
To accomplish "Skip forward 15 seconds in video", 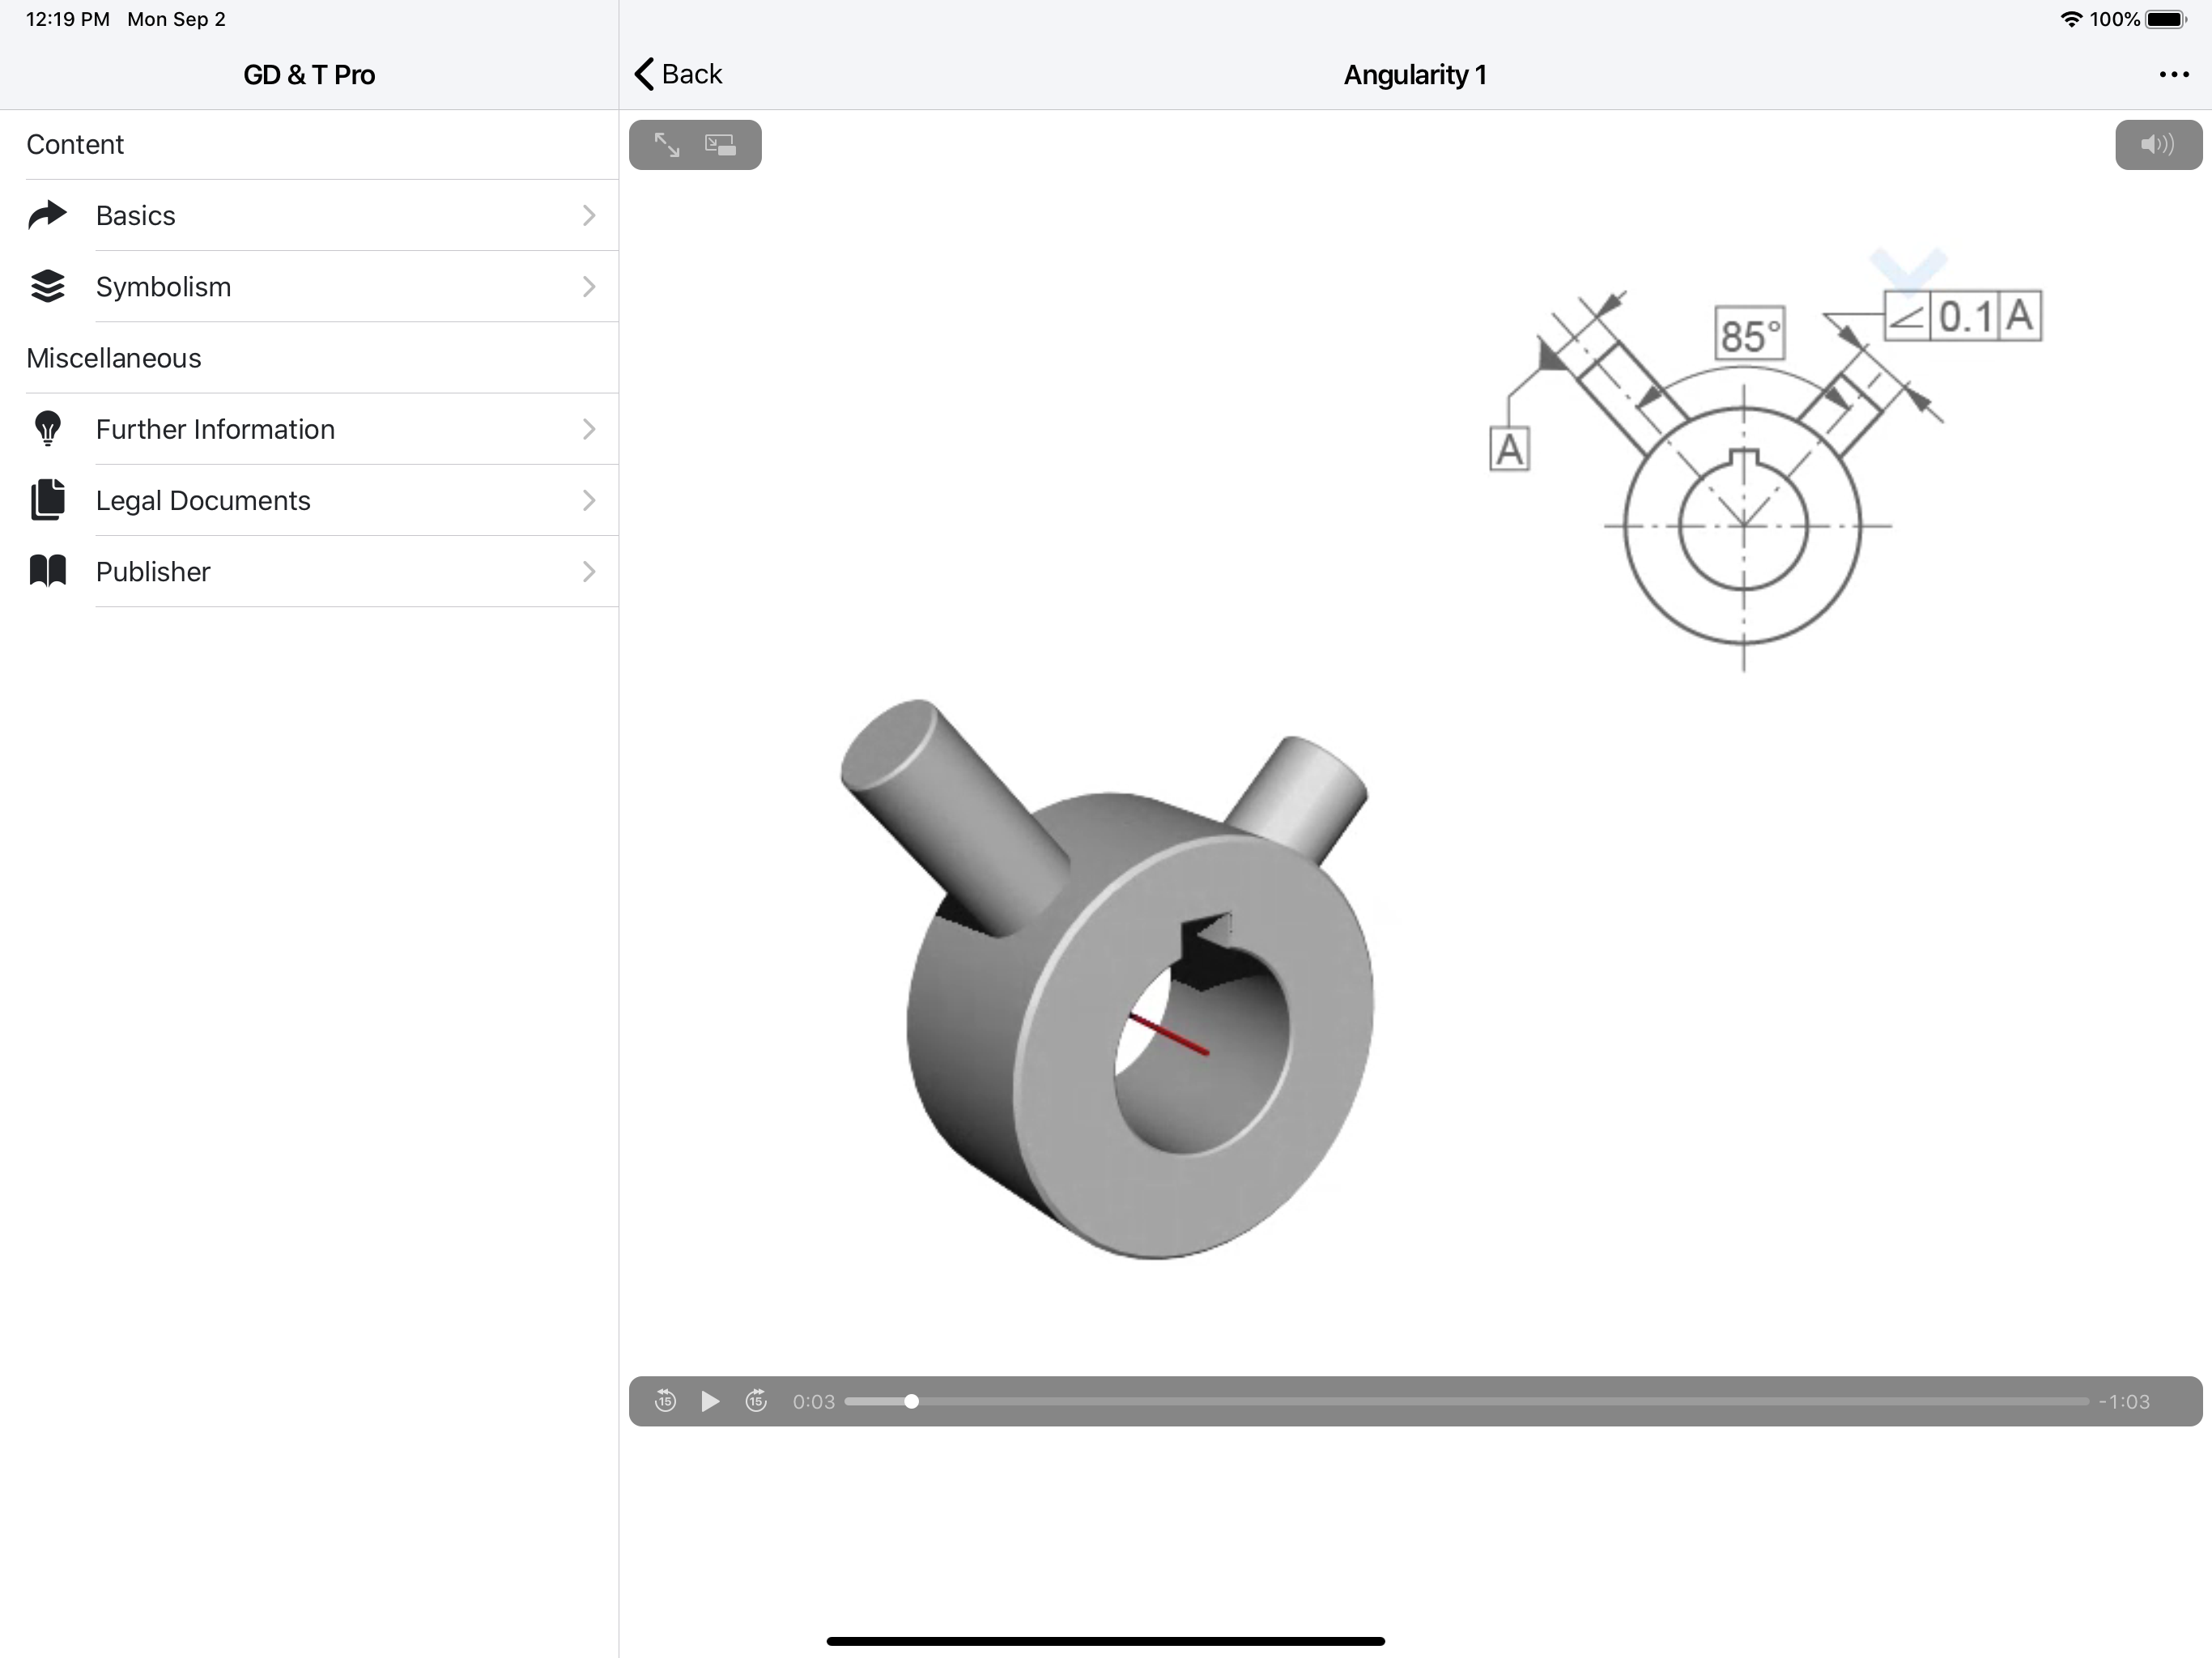I will tap(756, 1401).
